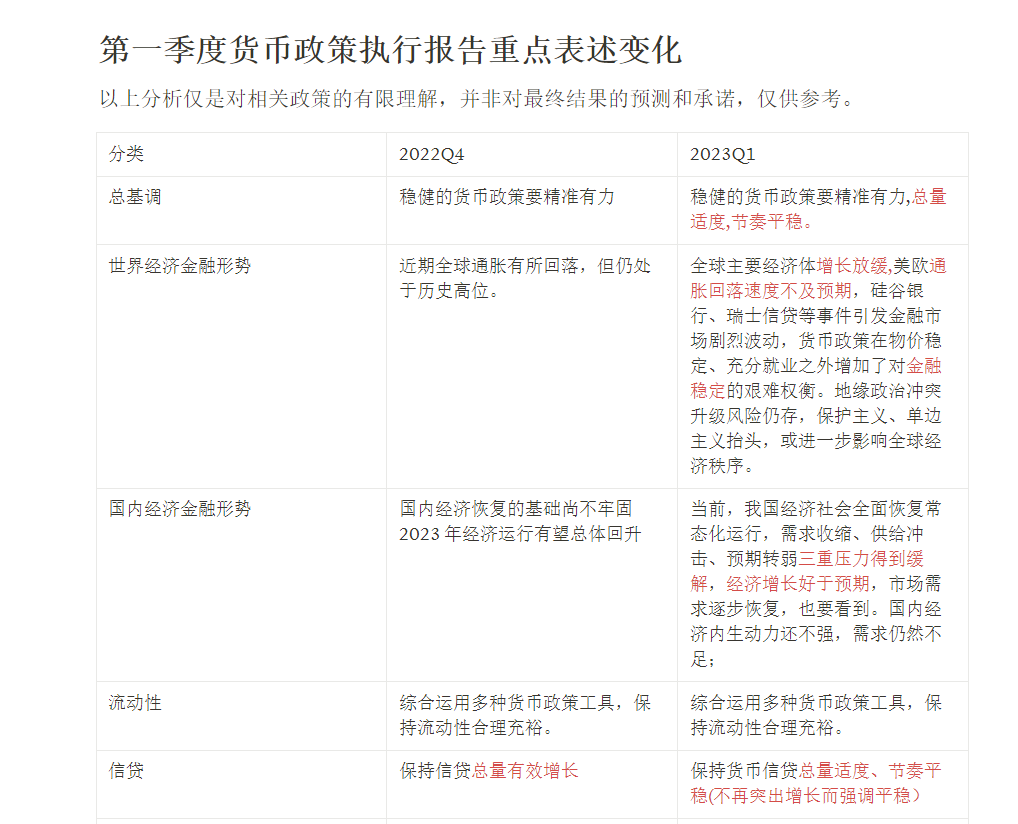
Task: Click red text 总量适度,节奏平稳 in 总基调 row
Action: click(x=818, y=209)
